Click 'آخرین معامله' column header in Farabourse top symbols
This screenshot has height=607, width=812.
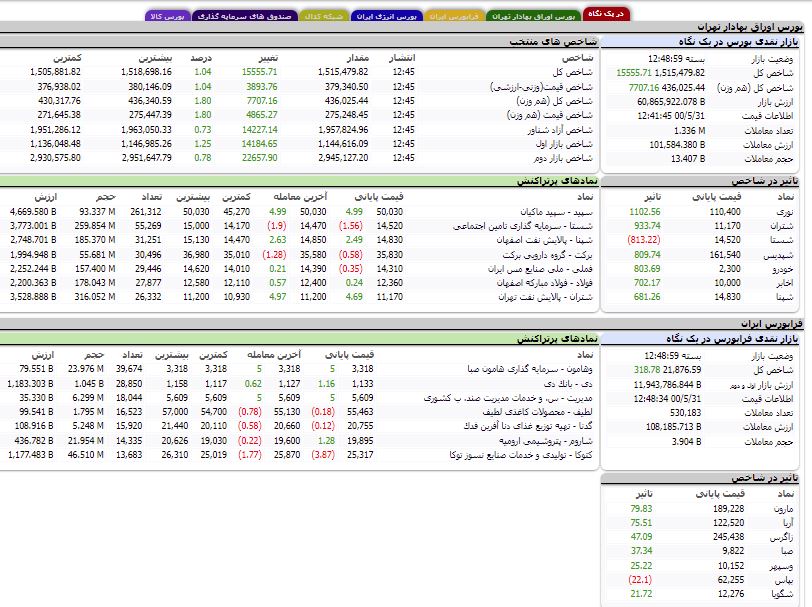point(274,355)
